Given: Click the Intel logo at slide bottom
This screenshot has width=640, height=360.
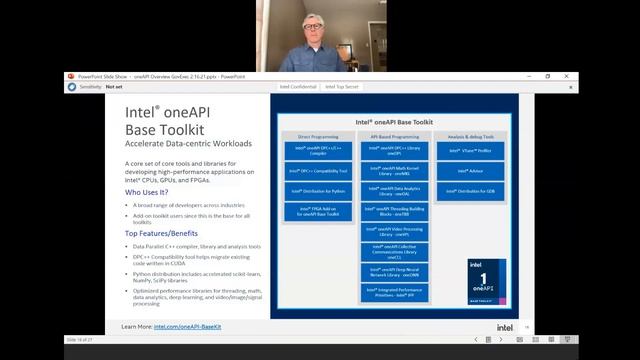Looking at the screenshot, I should pos(504,327).
